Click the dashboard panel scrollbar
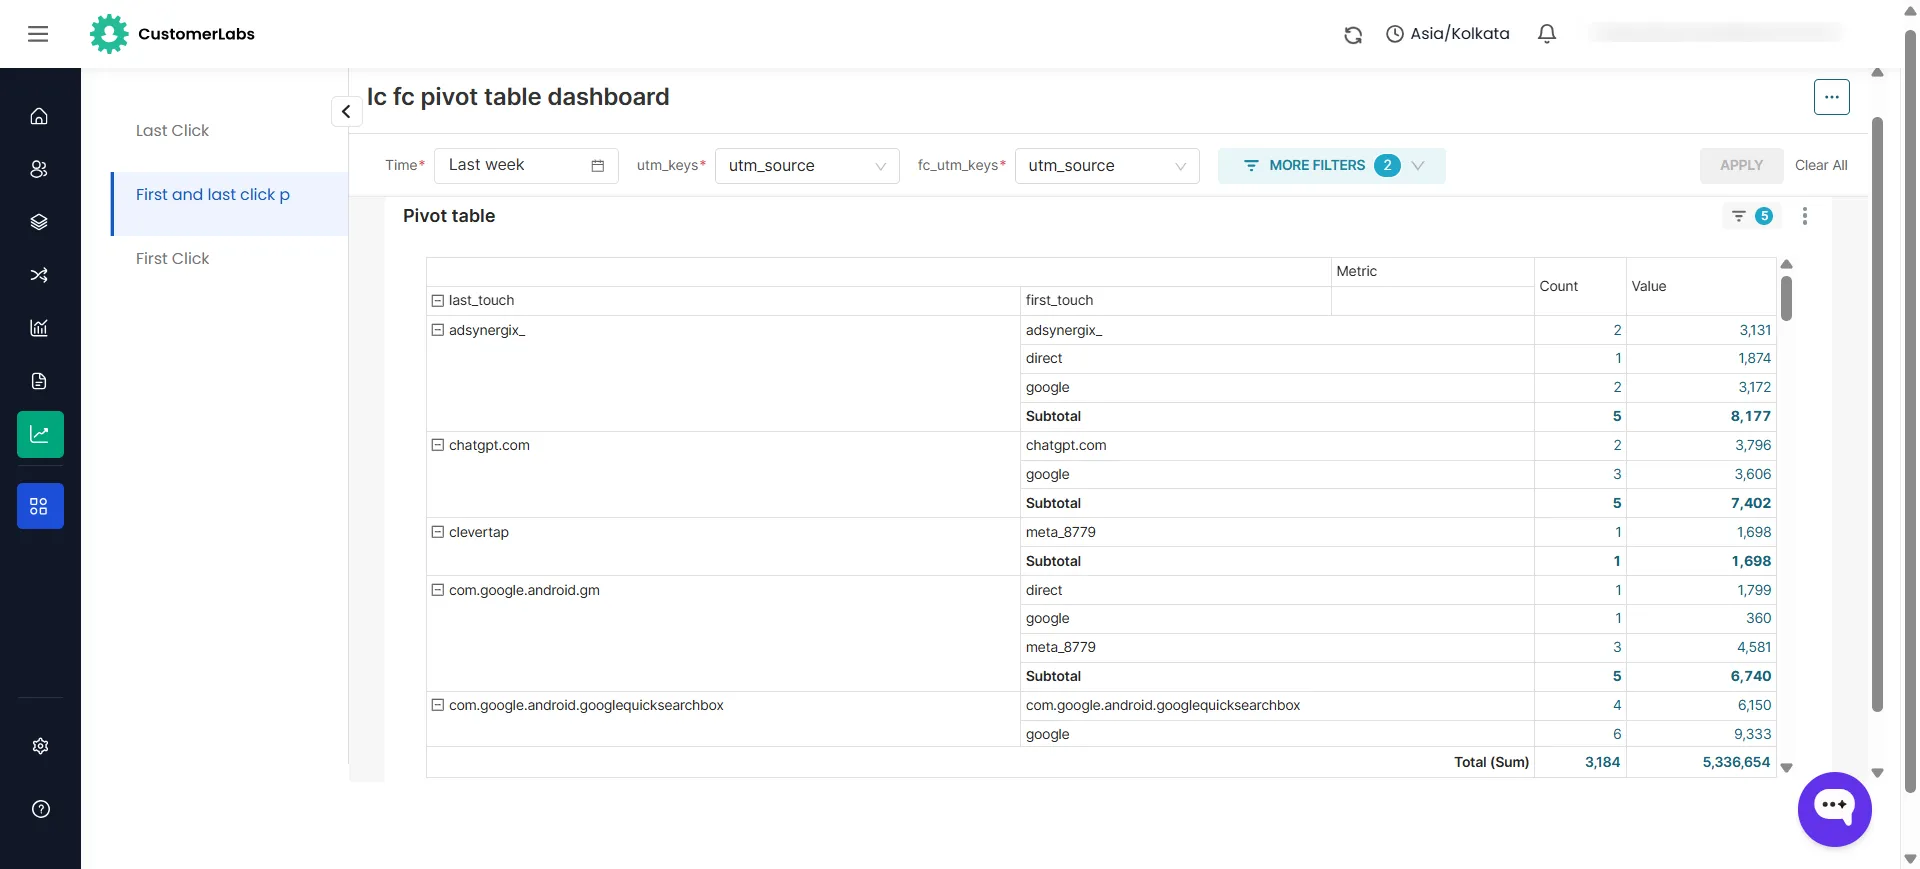The height and width of the screenshot is (869, 1920). click(1877, 414)
